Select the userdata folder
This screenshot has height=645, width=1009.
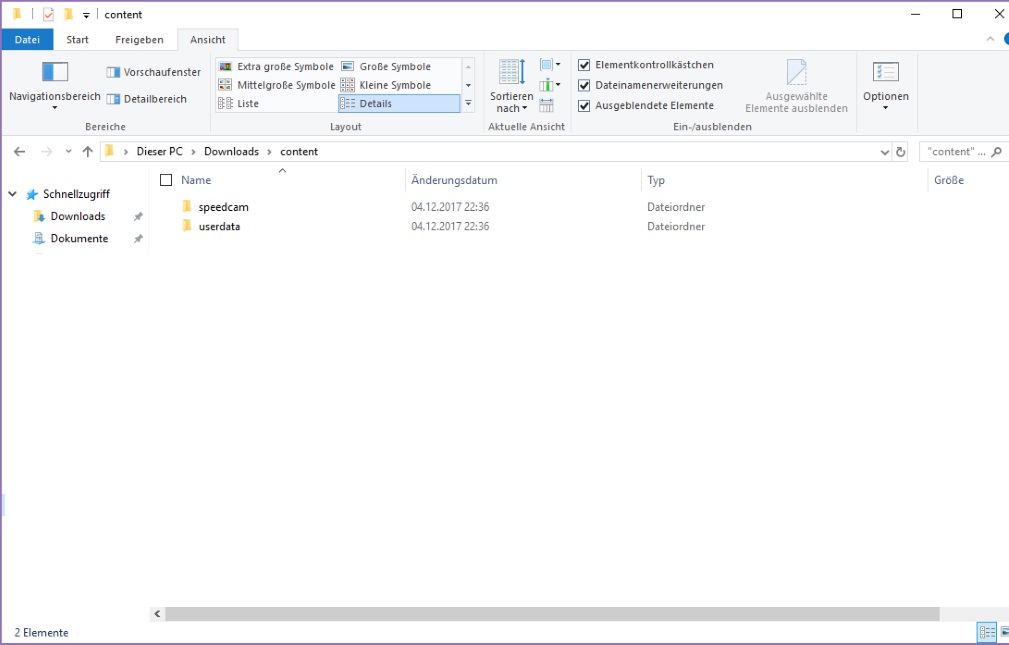point(219,227)
